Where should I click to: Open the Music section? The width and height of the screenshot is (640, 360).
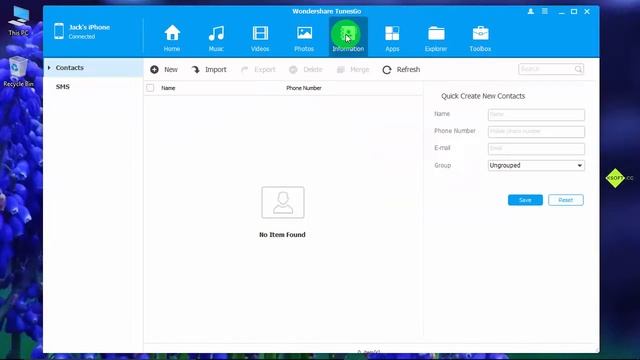pyautogui.click(x=216, y=38)
